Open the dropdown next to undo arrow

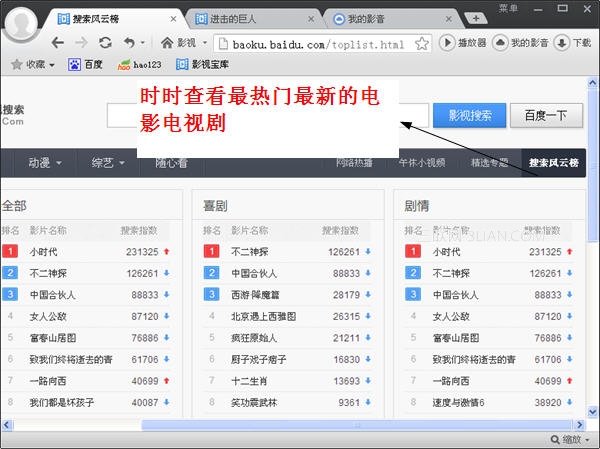(x=142, y=42)
